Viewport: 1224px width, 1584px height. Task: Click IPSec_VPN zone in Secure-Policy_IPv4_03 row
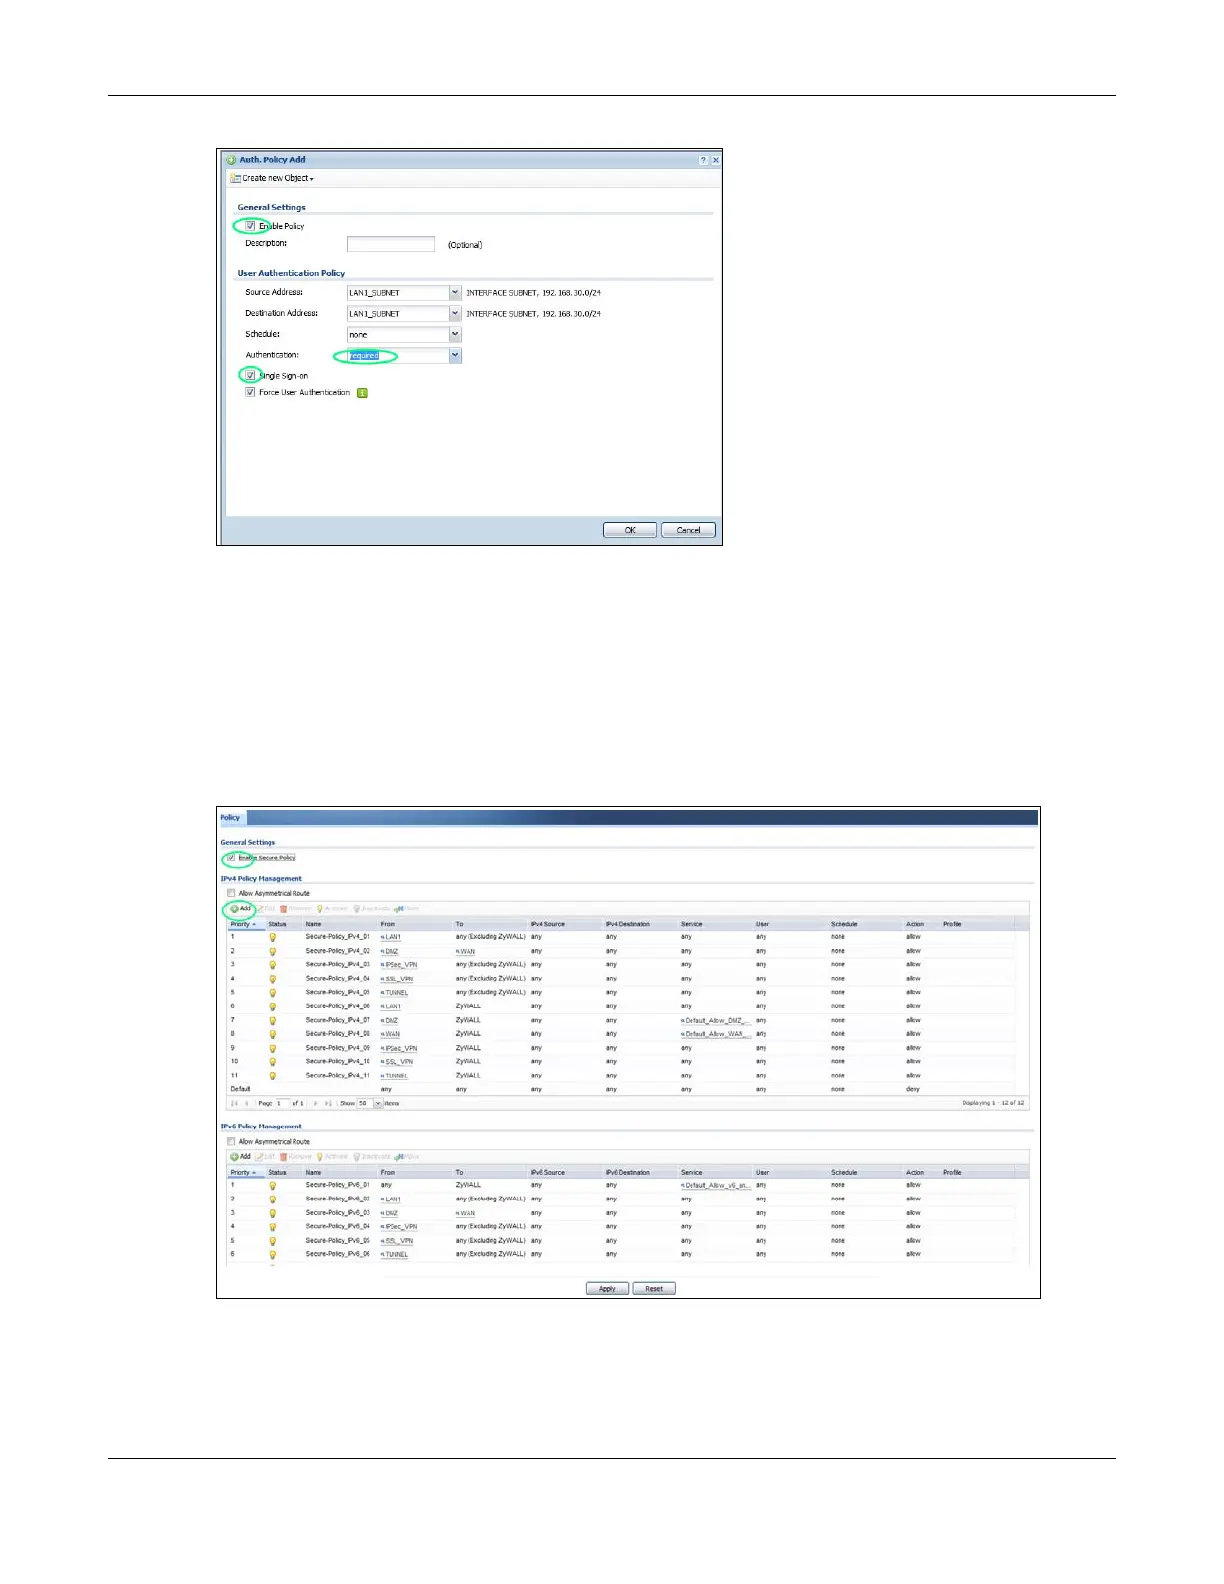[x=399, y=965]
